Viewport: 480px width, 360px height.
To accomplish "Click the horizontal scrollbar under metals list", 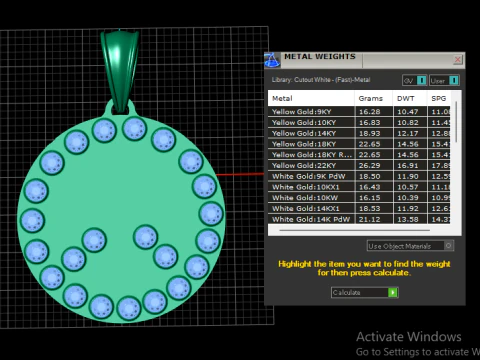I will coord(354,230).
